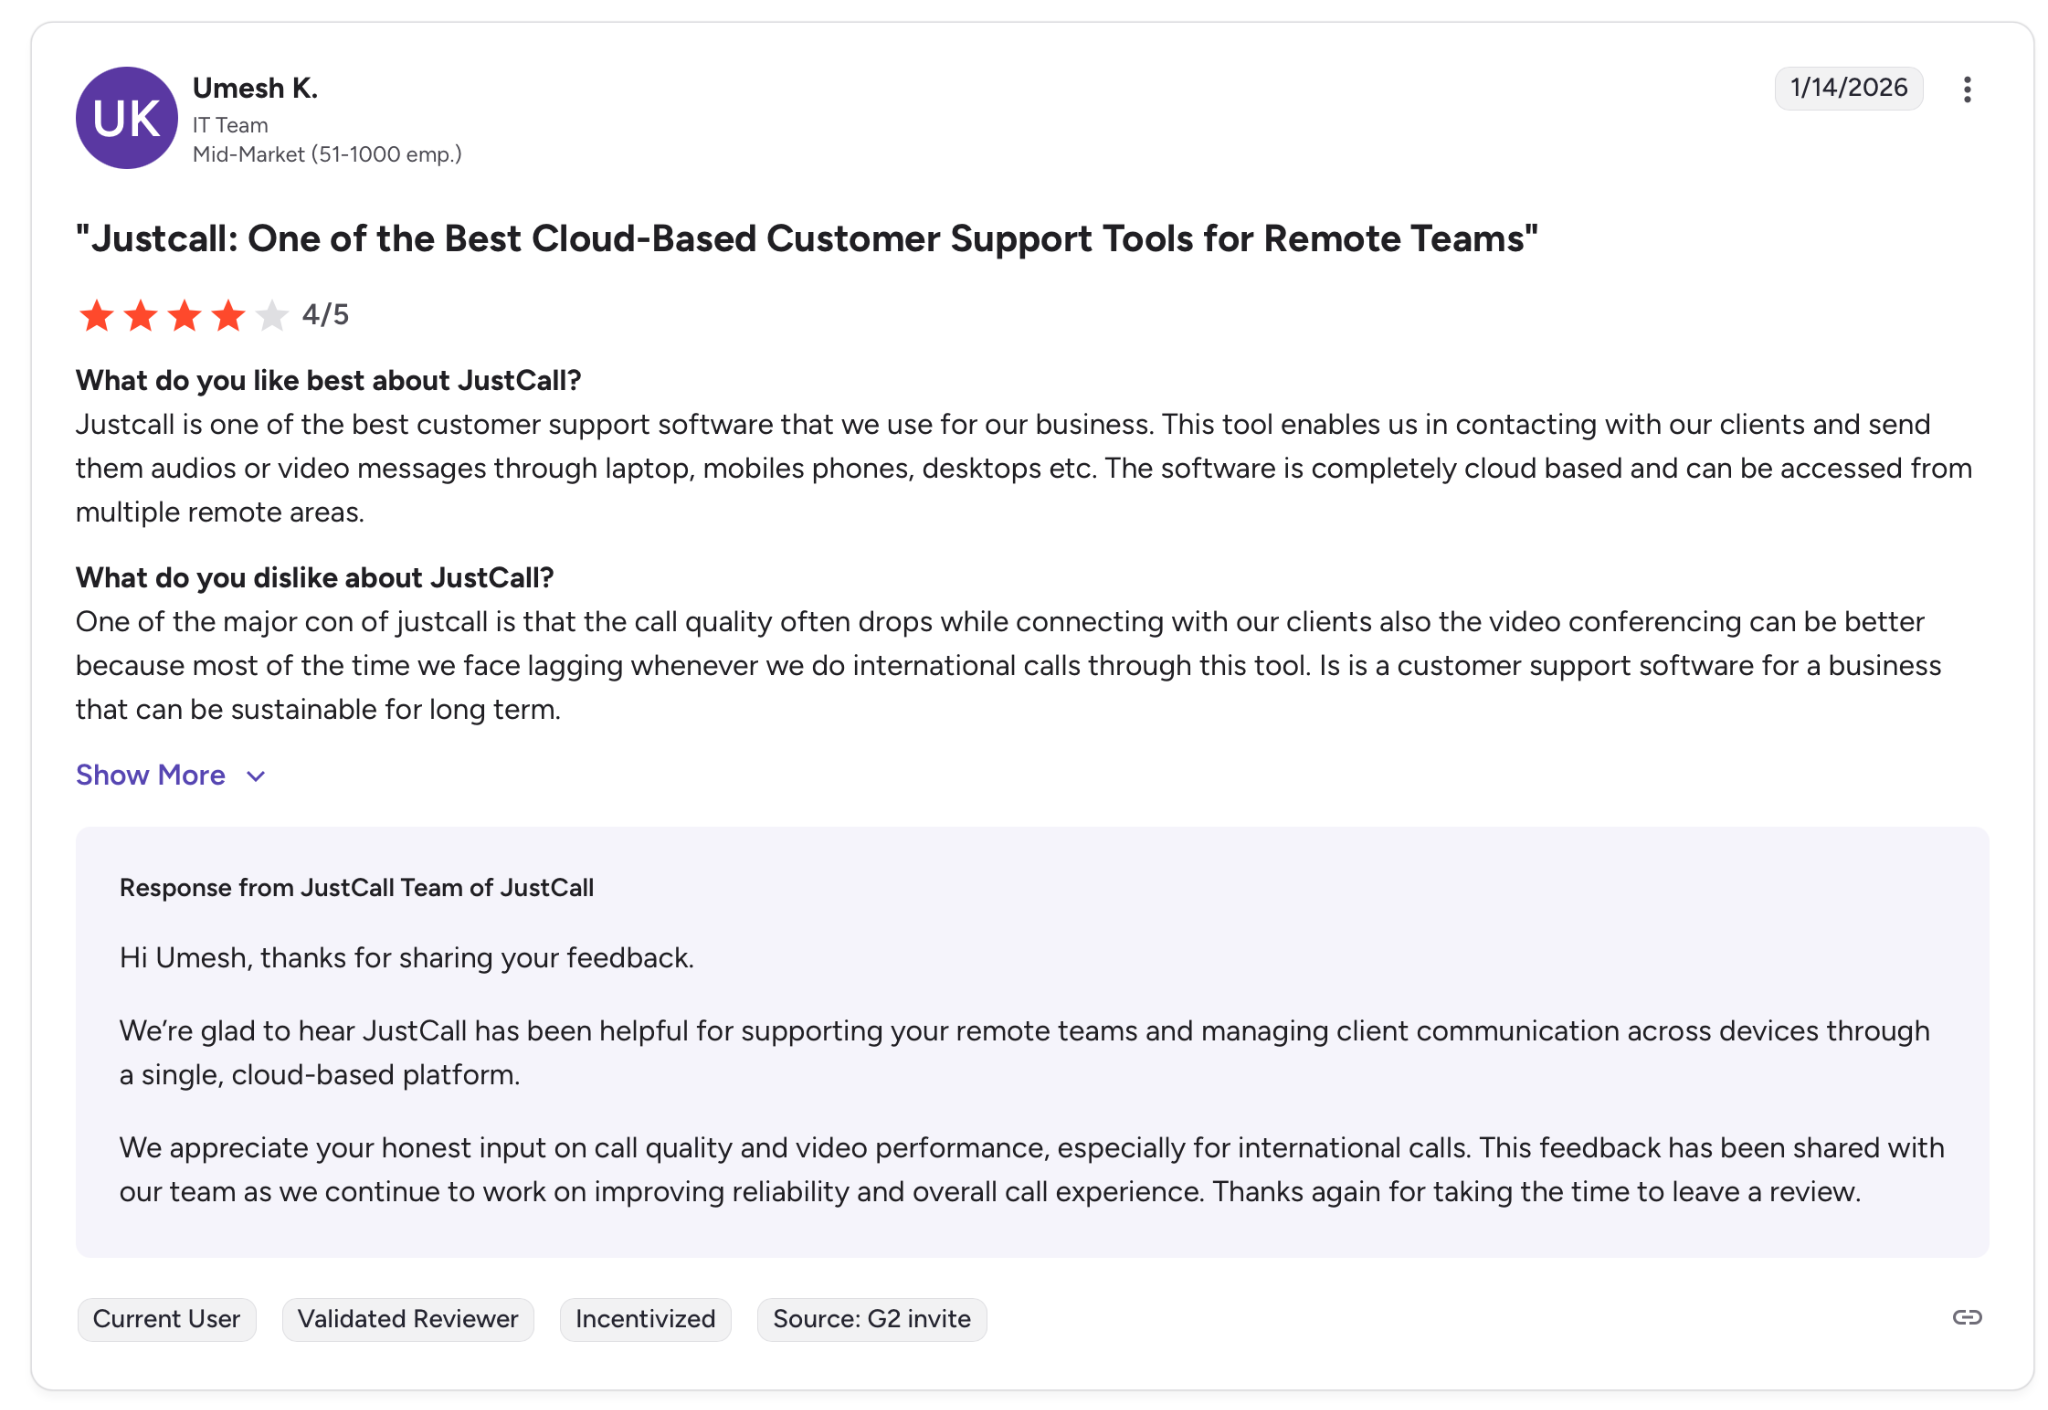Click the Mid-Market (51-1000 emp.) label
This screenshot has width=2048, height=1410.
coord(327,154)
